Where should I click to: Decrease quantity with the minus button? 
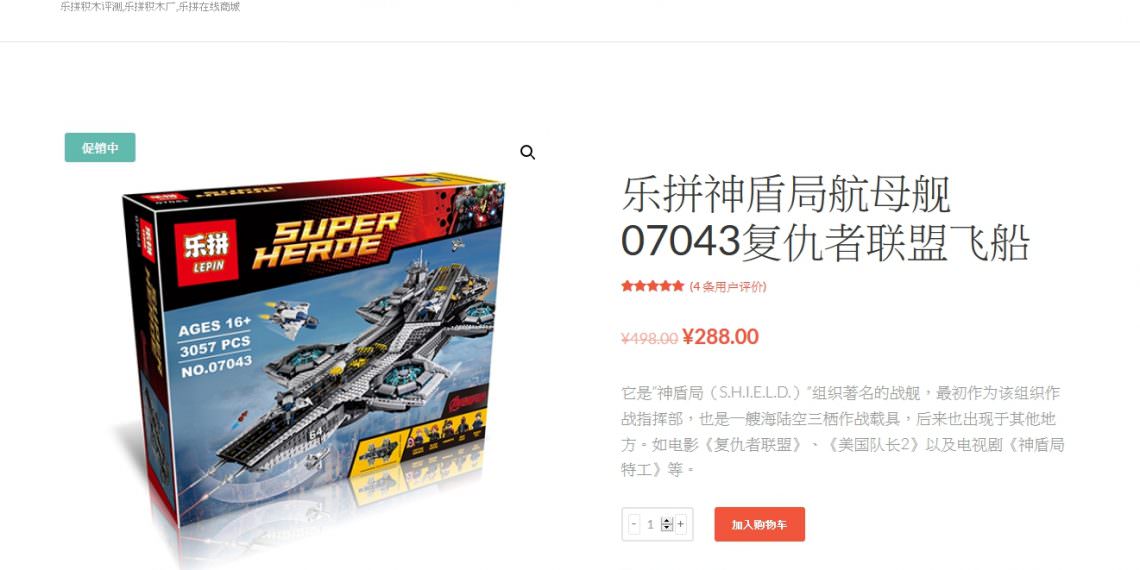coord(634,523)
